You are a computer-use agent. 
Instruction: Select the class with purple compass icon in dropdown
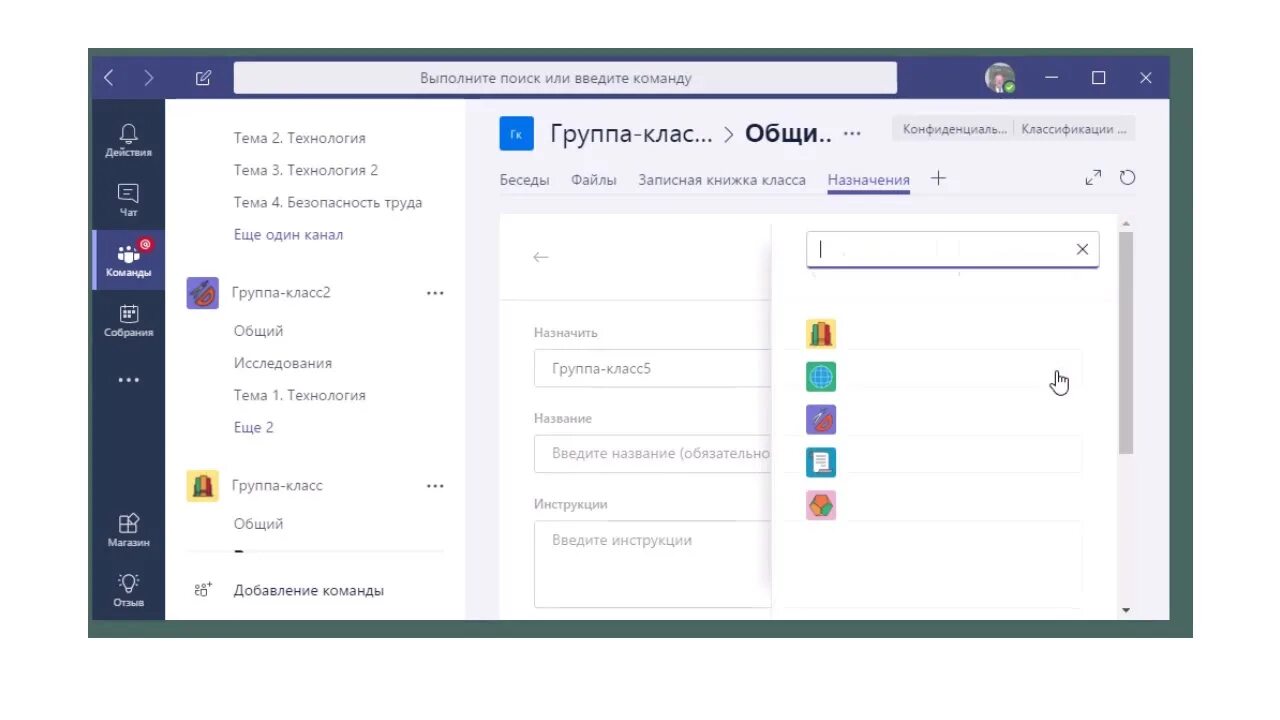821,420
